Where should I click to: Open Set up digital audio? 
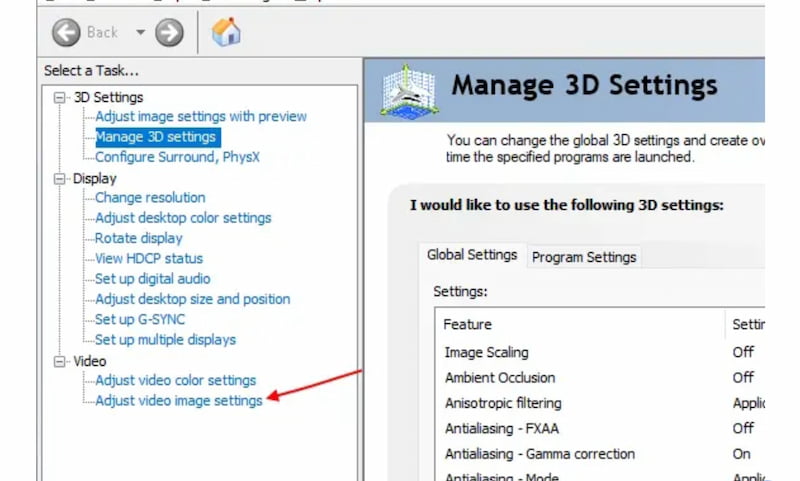pos(153,279)
